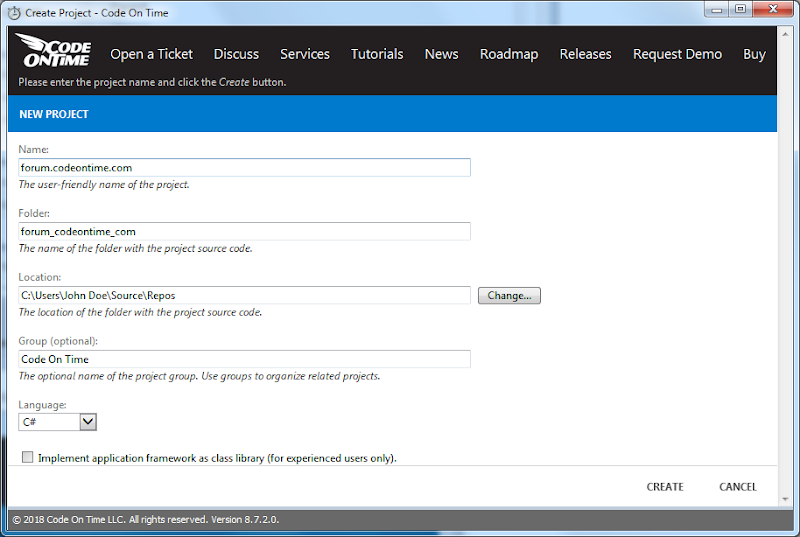
Task: Maximize the Create Project window
Action: click(740, 9)
